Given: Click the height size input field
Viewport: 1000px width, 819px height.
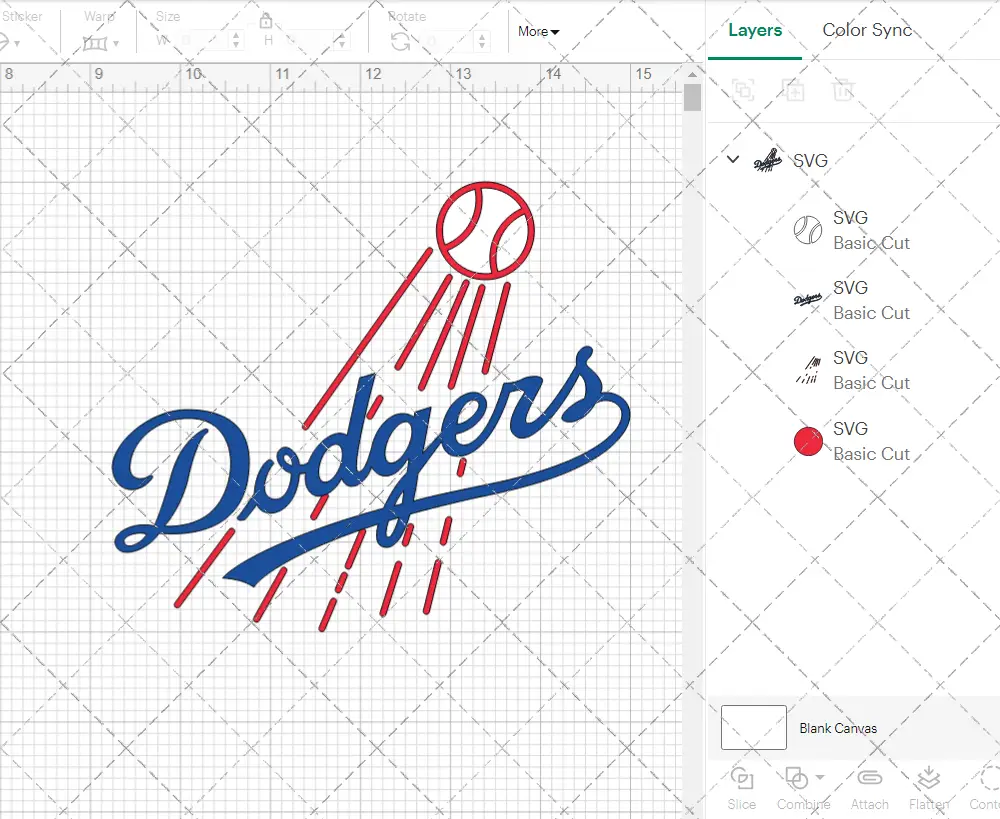Looking at the screenshot, I should click(309, 41).
